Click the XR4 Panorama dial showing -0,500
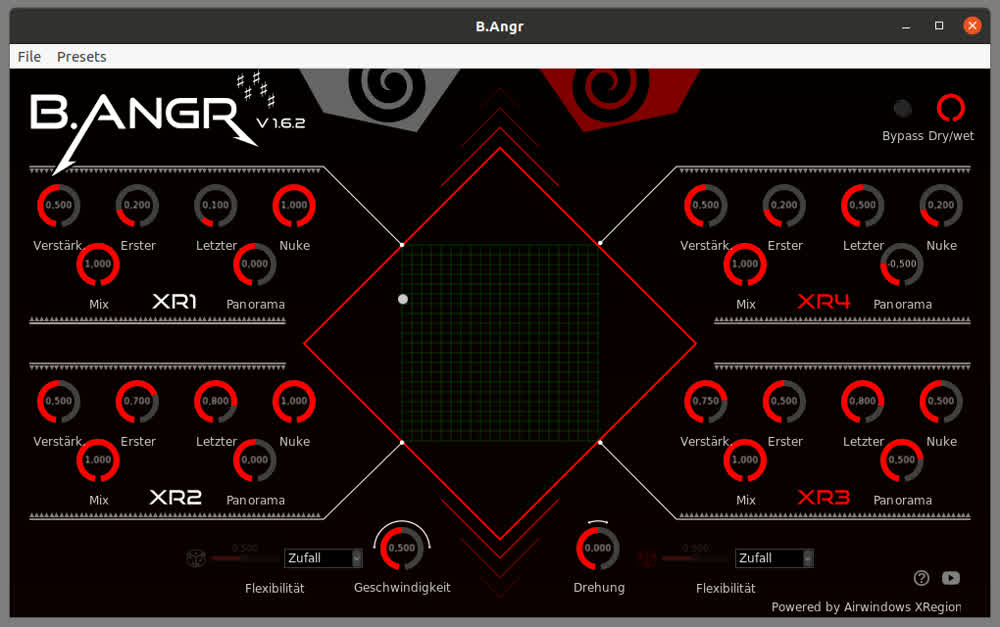1000x627 pixels. tap(902, 264)
